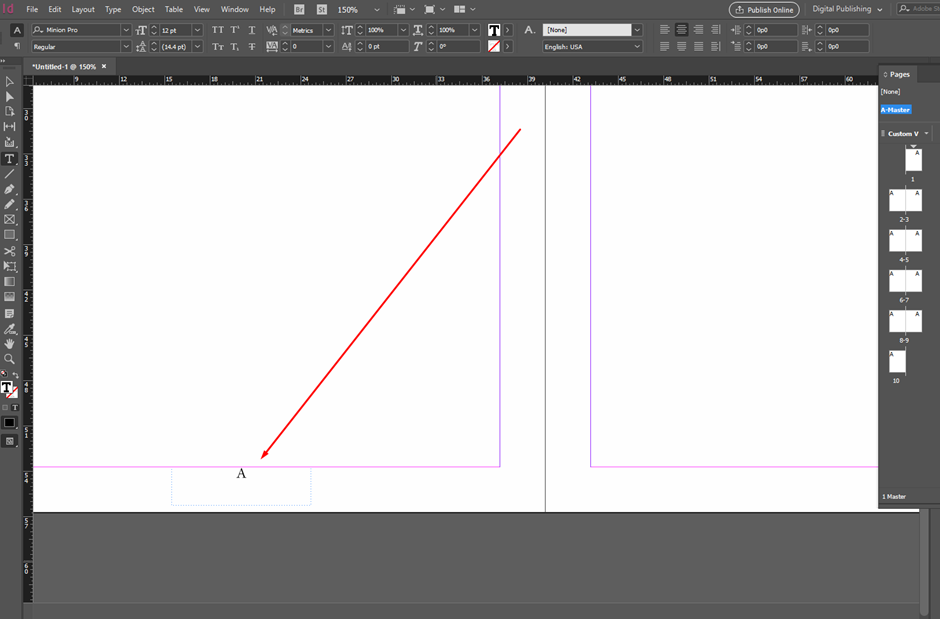The width and height of the screenshot is (940, 619).
Task: Open Adobe Stock via St icon
Action: coord(322,10)
